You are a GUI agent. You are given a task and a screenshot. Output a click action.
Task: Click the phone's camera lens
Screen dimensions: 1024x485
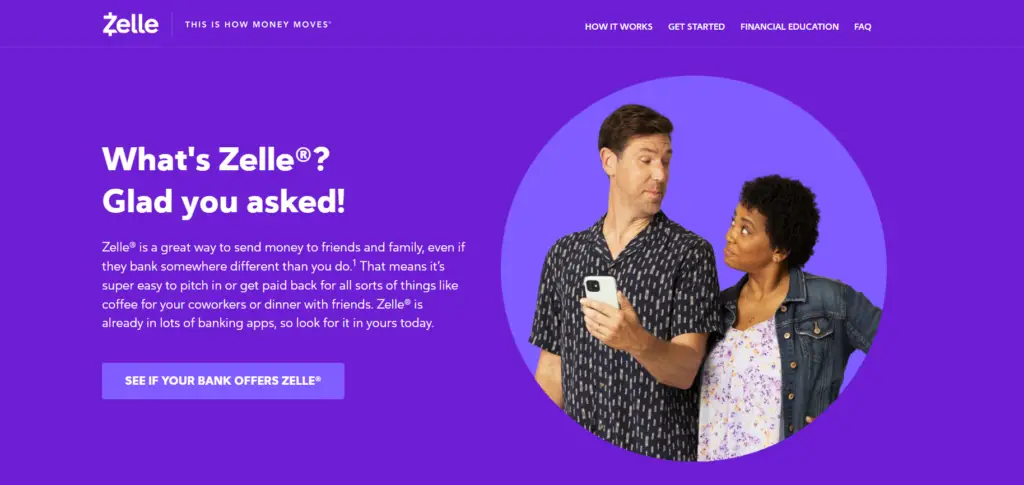click(594, 285)
